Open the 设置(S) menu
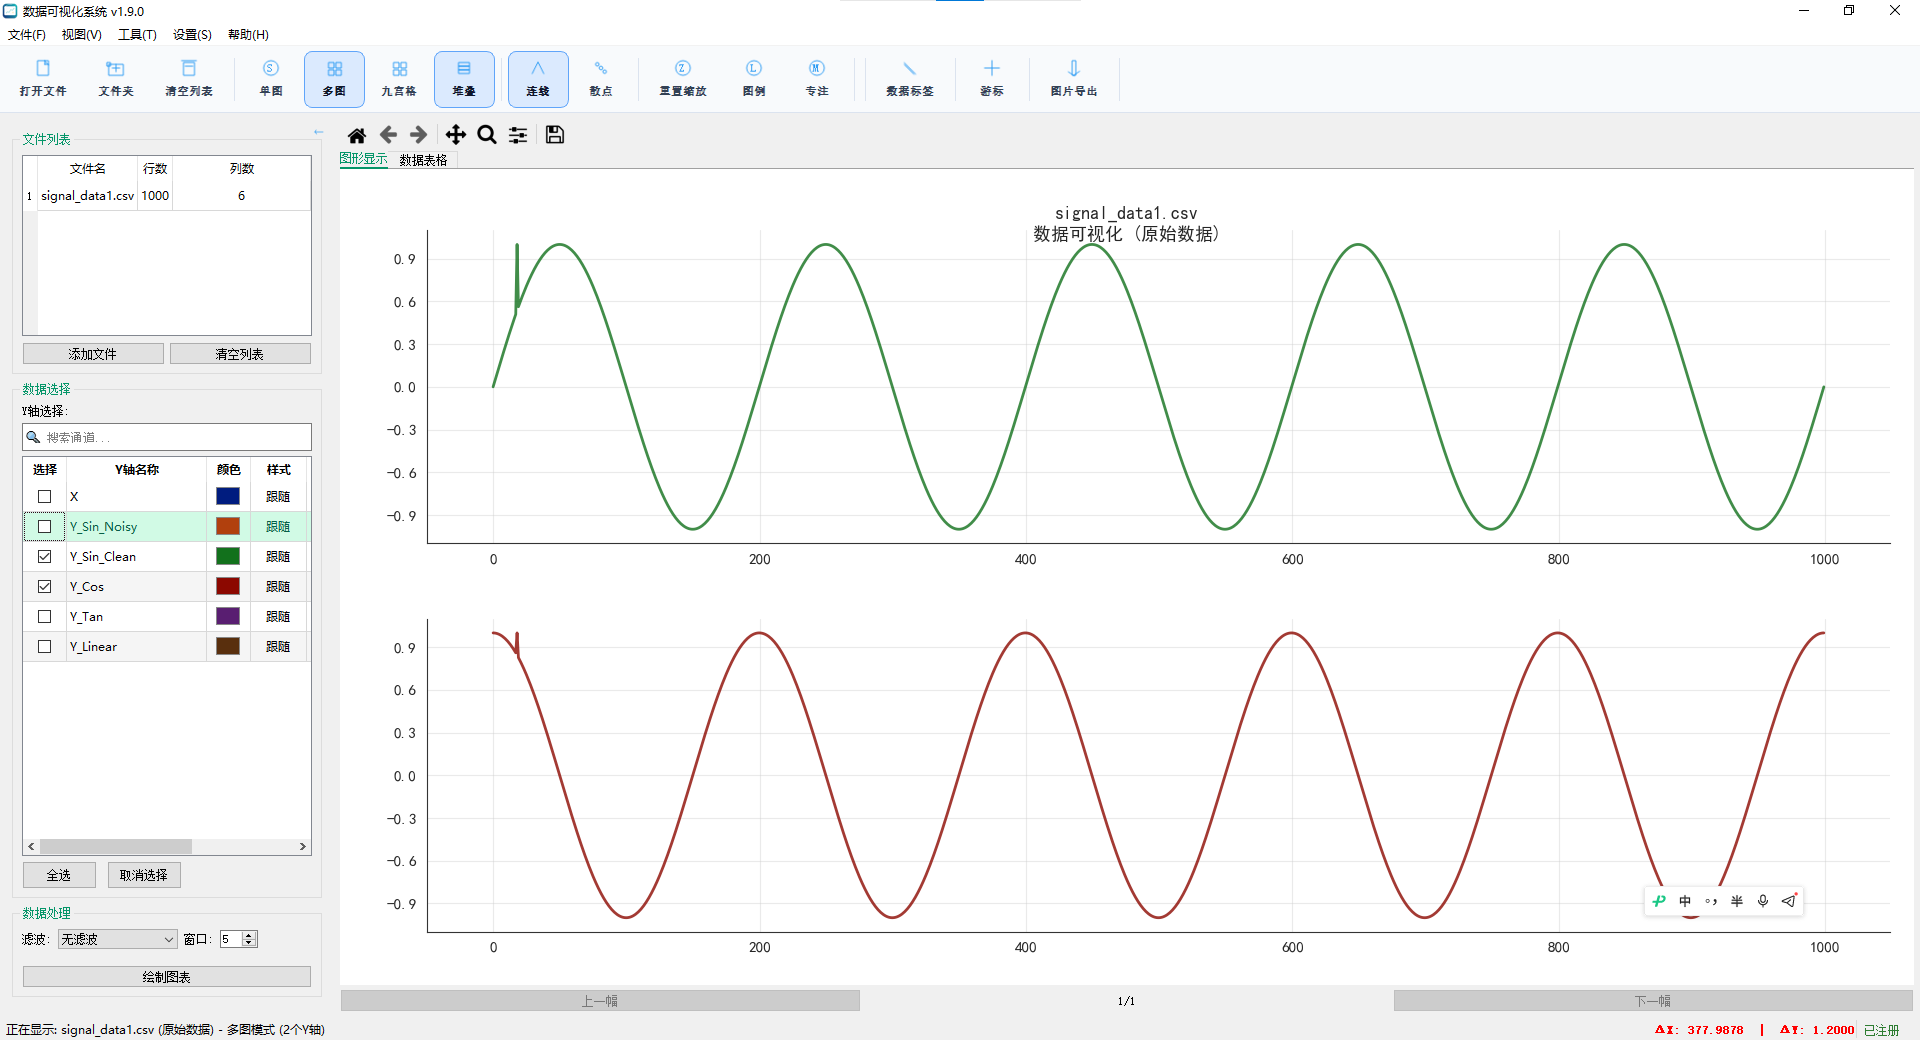Screen dimensions: 1920x1040 (192, 34)
